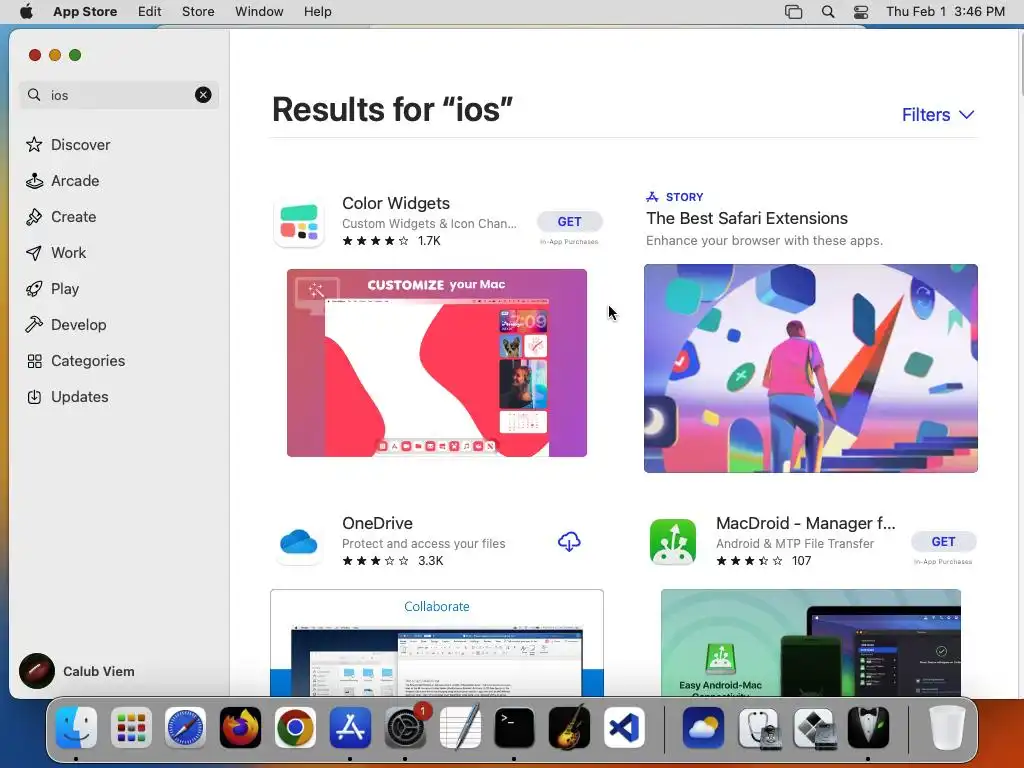Open the Window menu
1024x768 pixels.
(x=259, y=12)
